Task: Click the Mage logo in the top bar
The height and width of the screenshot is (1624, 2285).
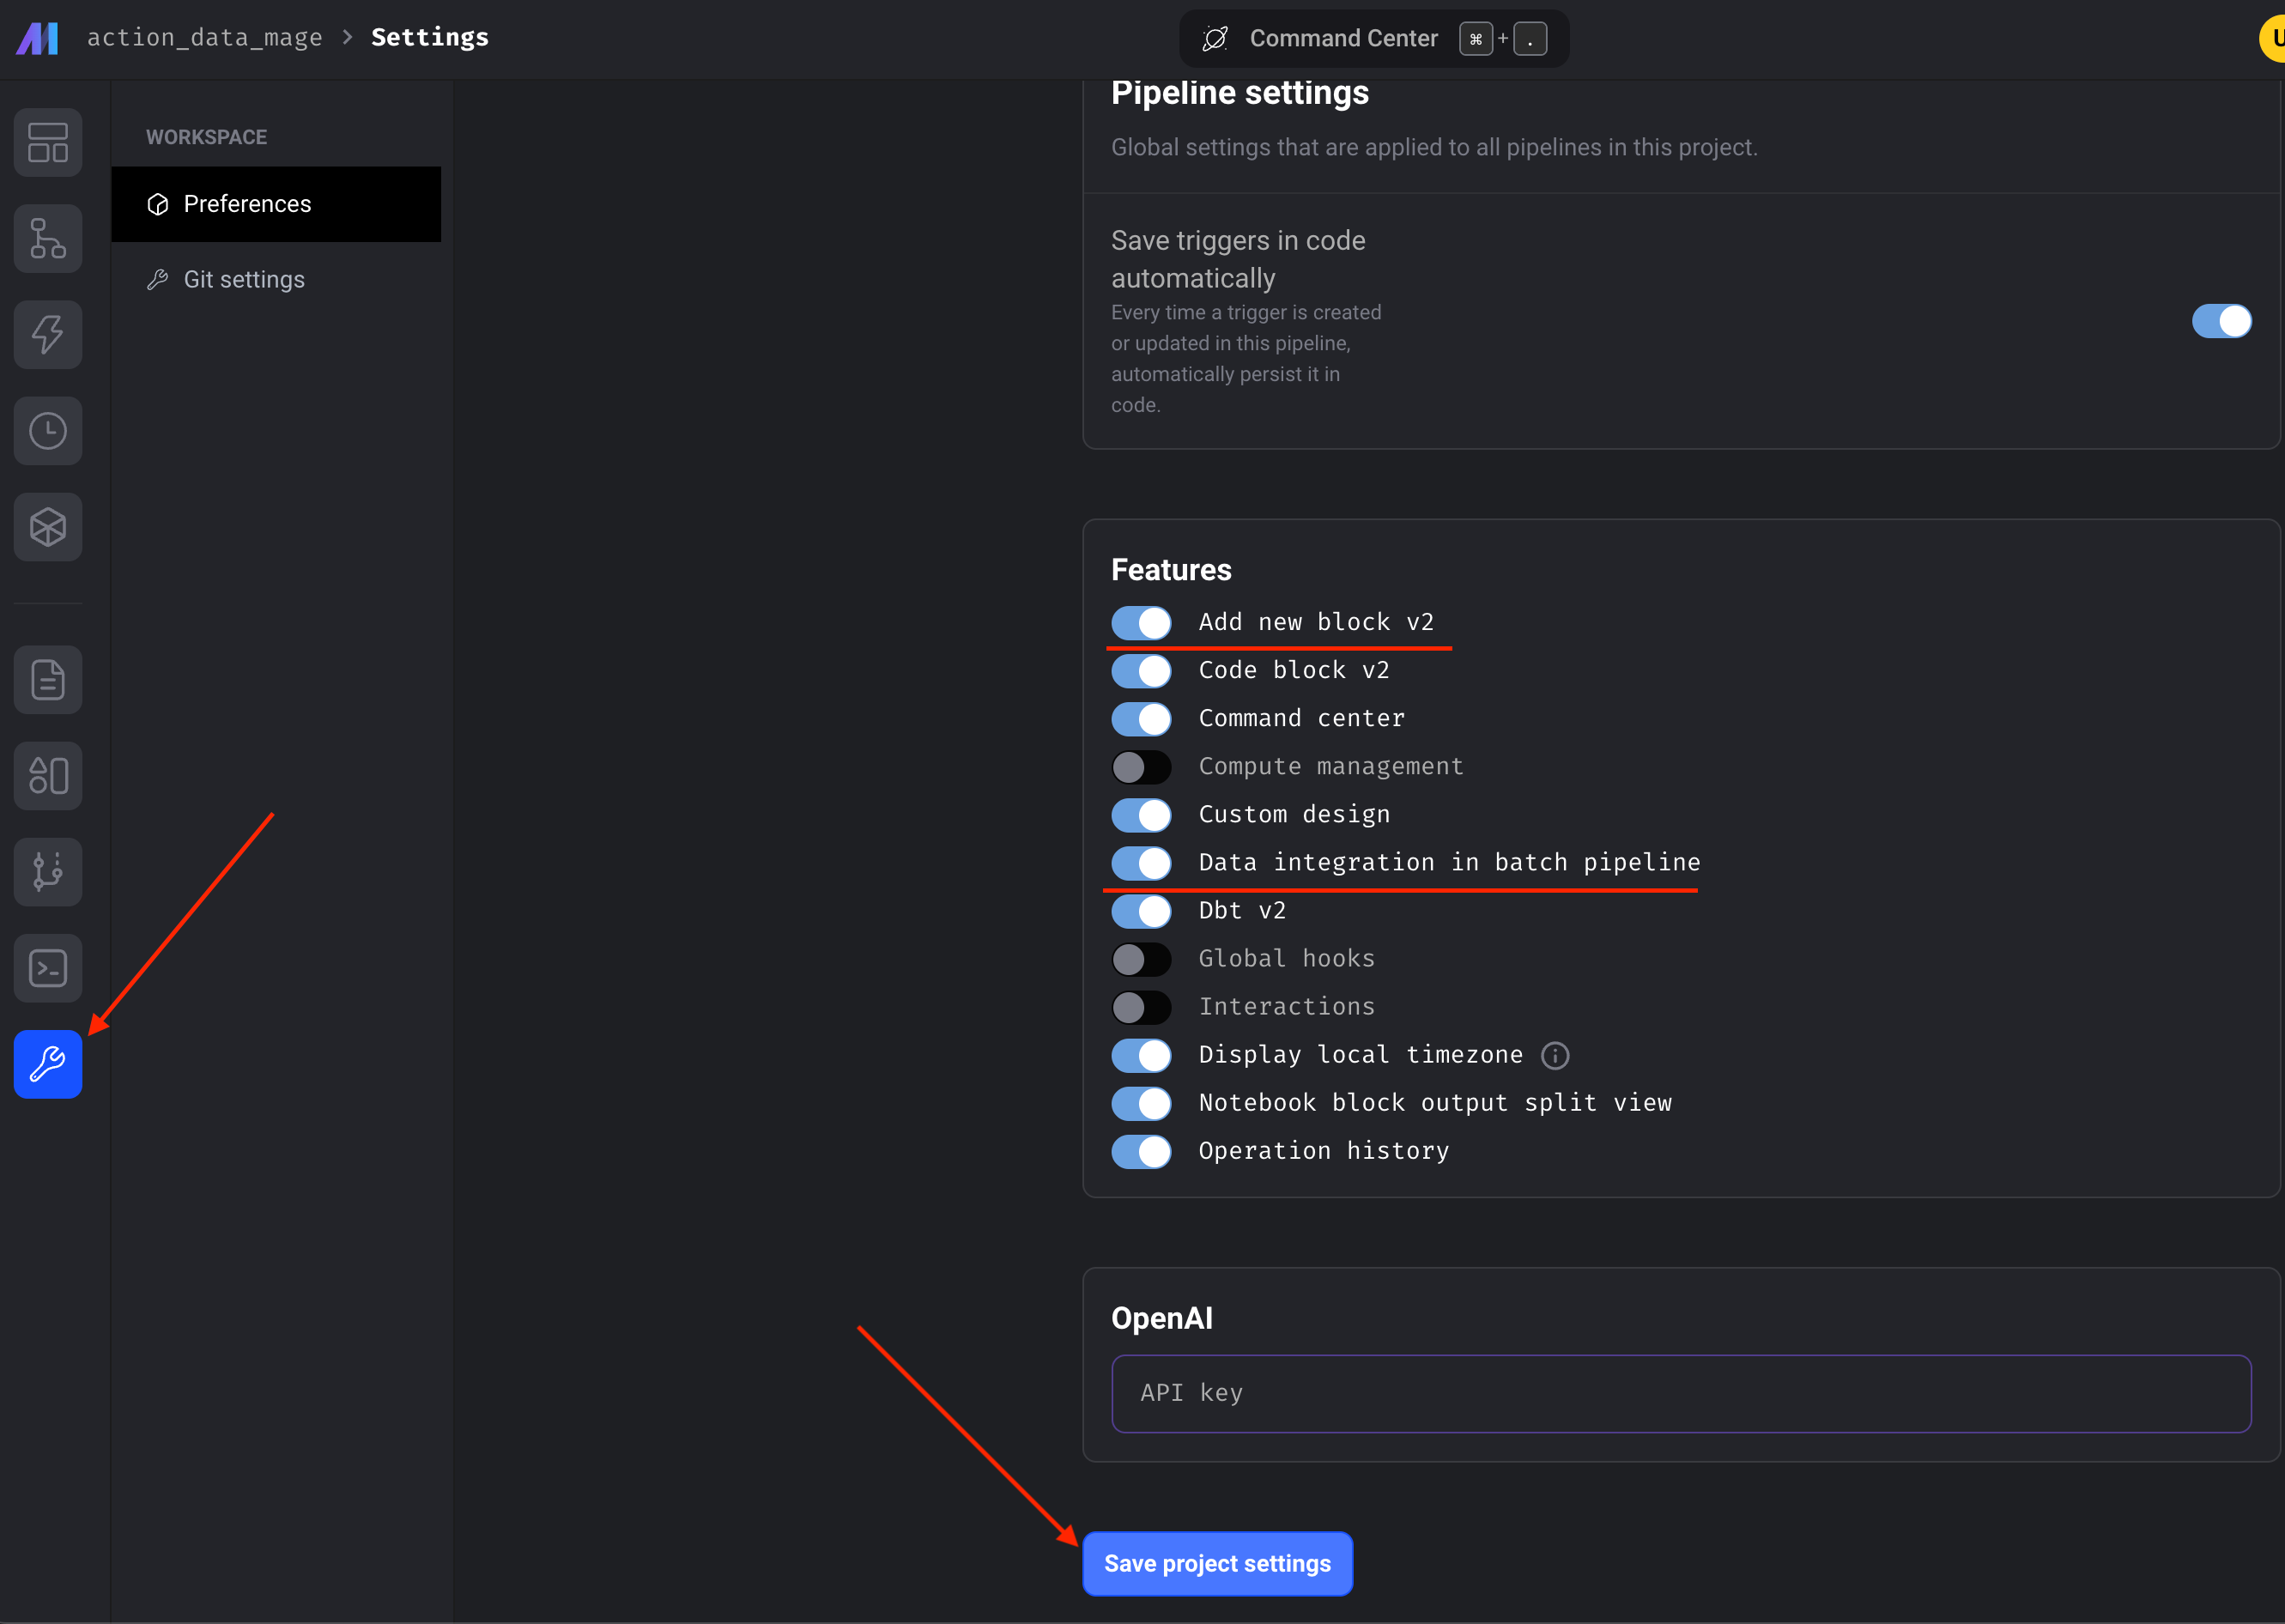Action: (x=36, y=38)
